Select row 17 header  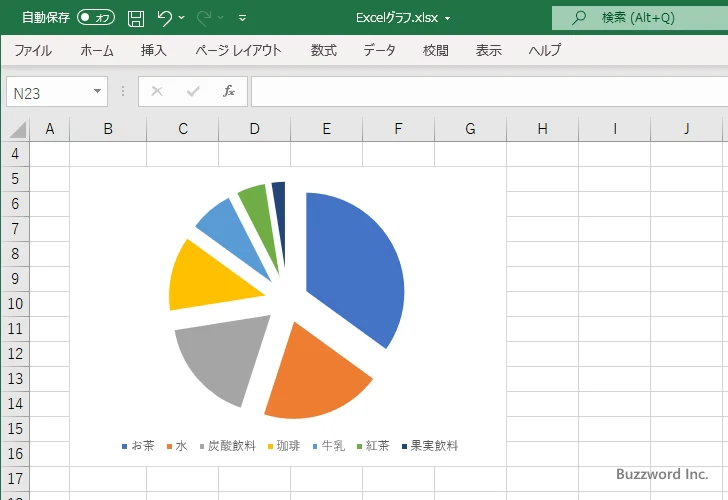15,479
